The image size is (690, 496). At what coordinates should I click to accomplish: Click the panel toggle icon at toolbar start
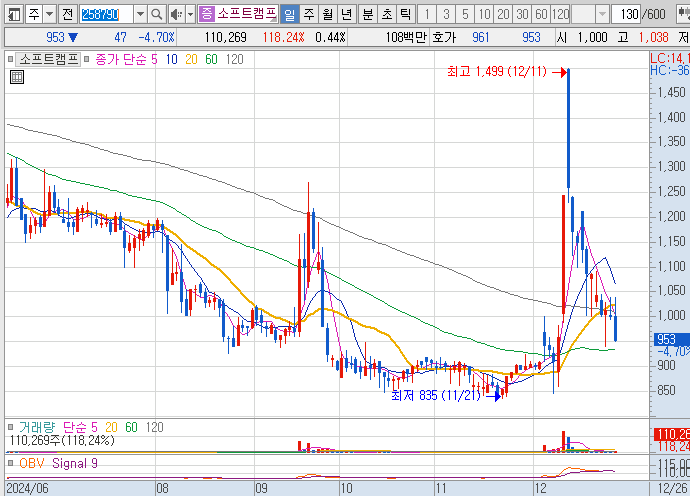click(14, 15)
